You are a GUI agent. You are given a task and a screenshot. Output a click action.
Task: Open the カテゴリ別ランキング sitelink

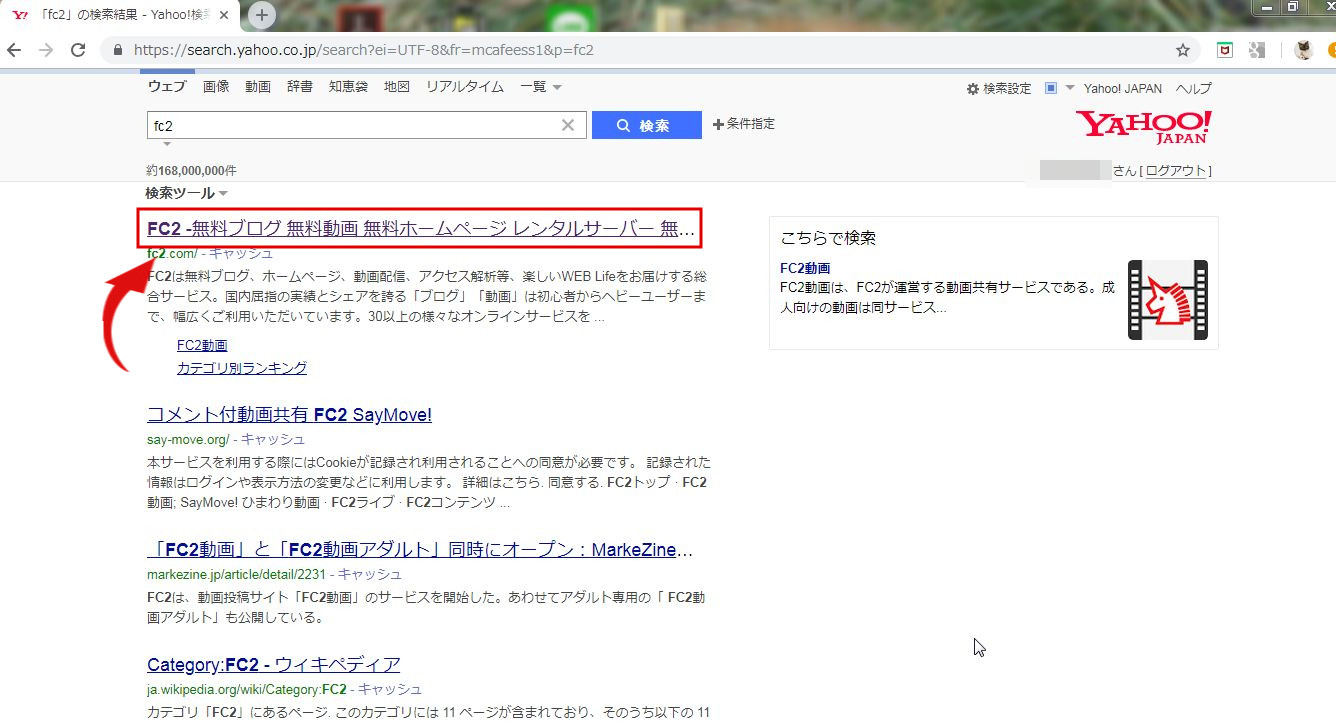pos(242,368)
